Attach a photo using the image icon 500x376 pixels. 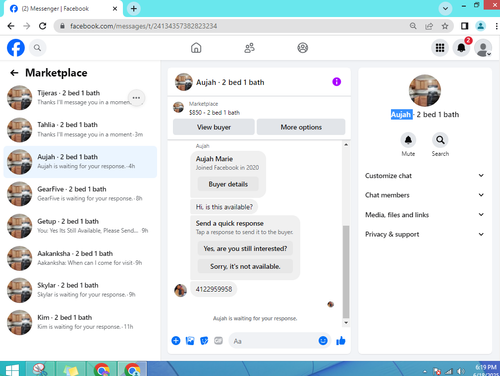pos(190,341)
